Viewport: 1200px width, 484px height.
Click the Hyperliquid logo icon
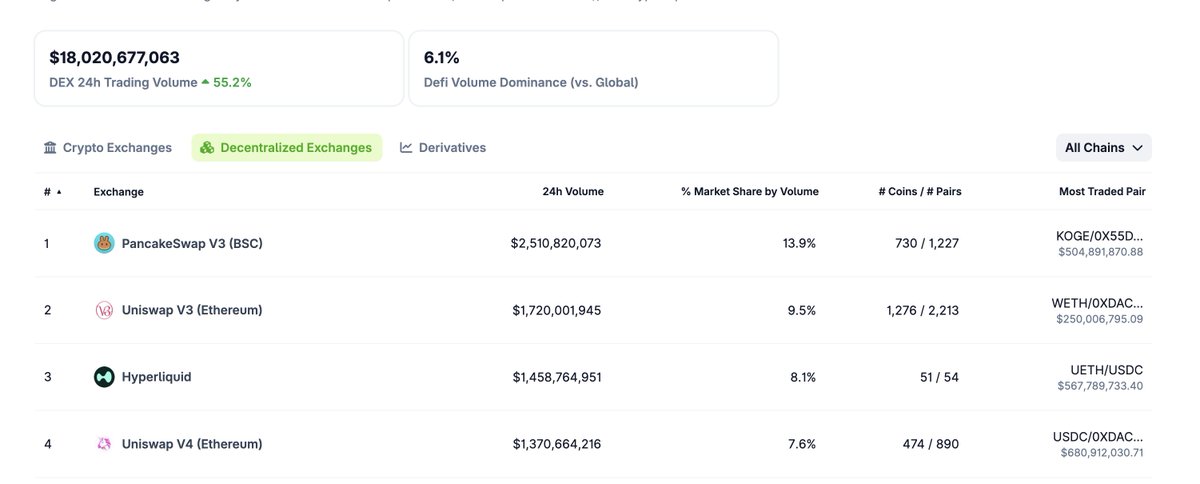point(104,377)
